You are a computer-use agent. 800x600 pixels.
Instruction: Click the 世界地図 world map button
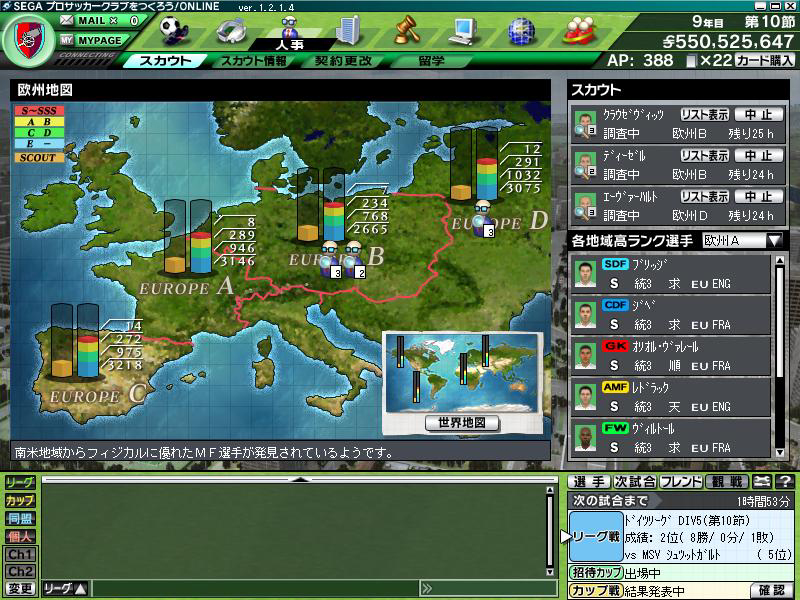462,422
